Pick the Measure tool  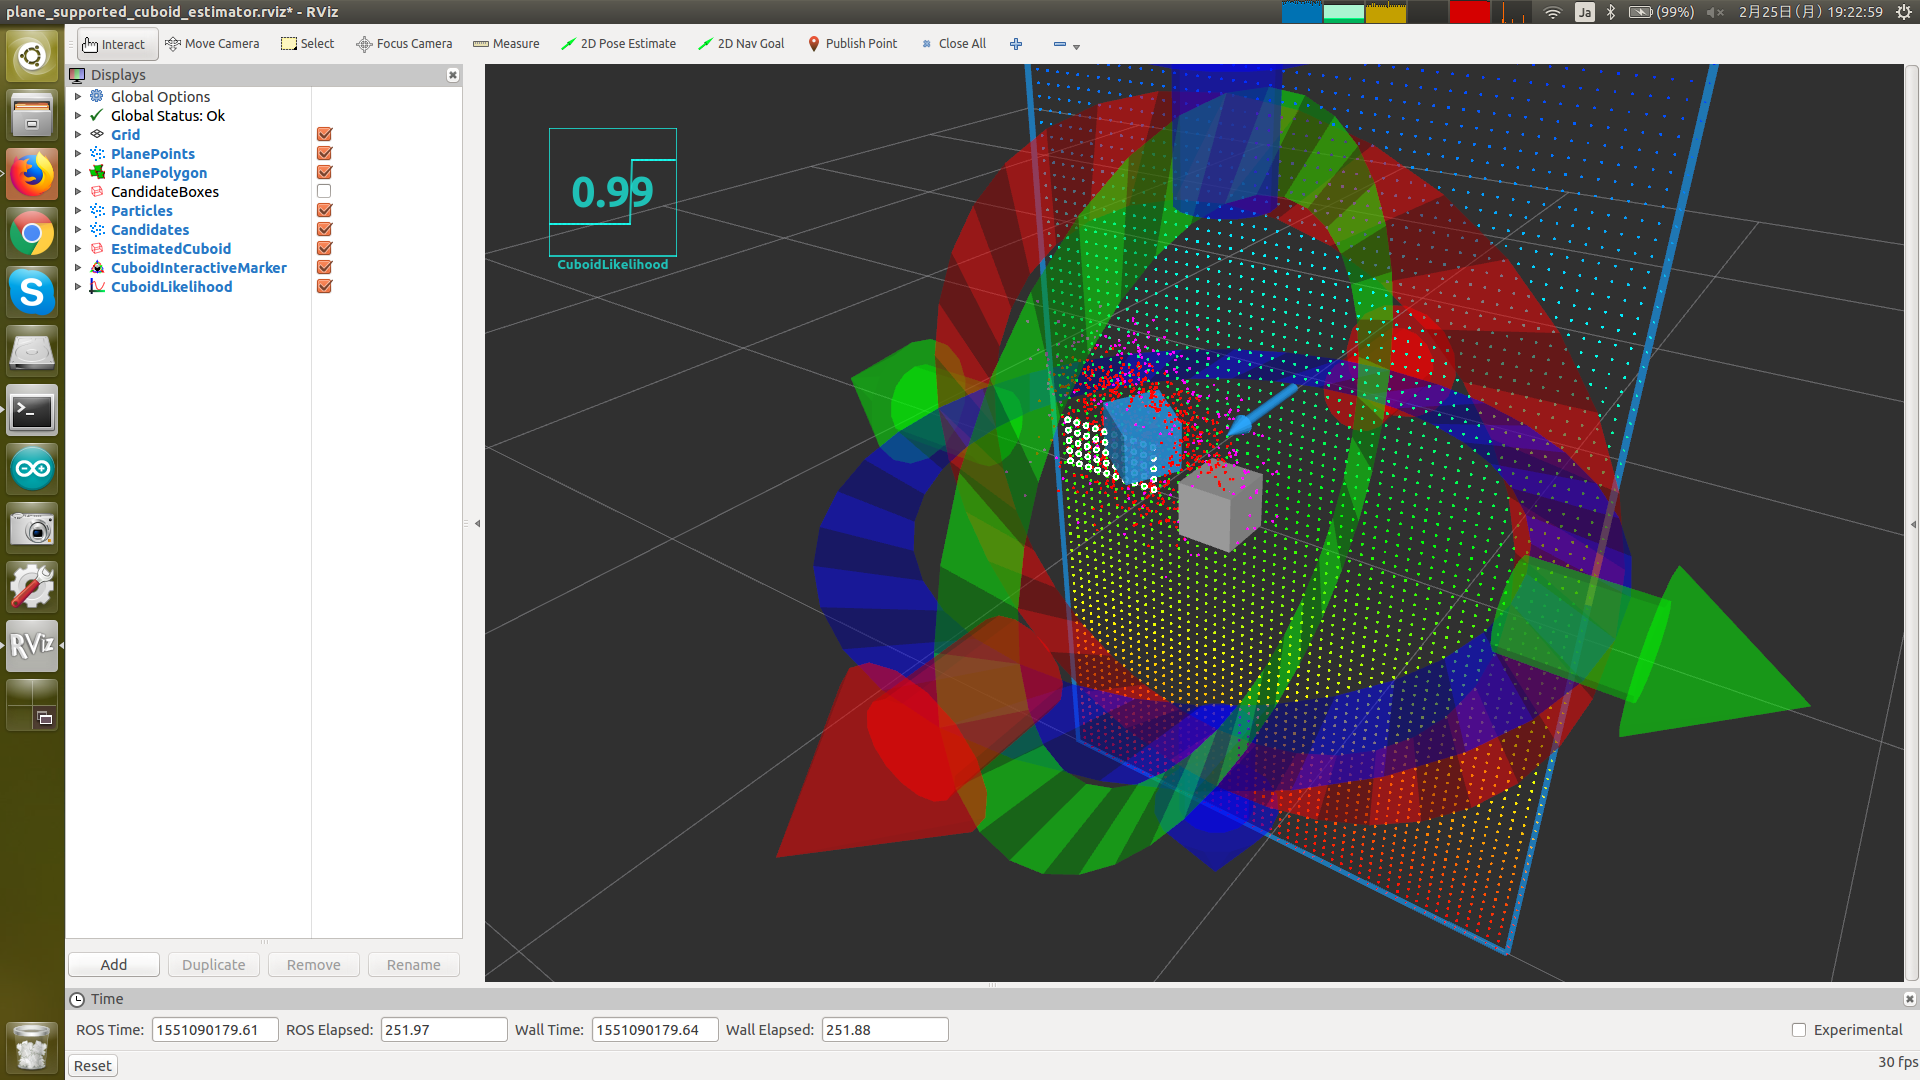(x=506, y=44)
